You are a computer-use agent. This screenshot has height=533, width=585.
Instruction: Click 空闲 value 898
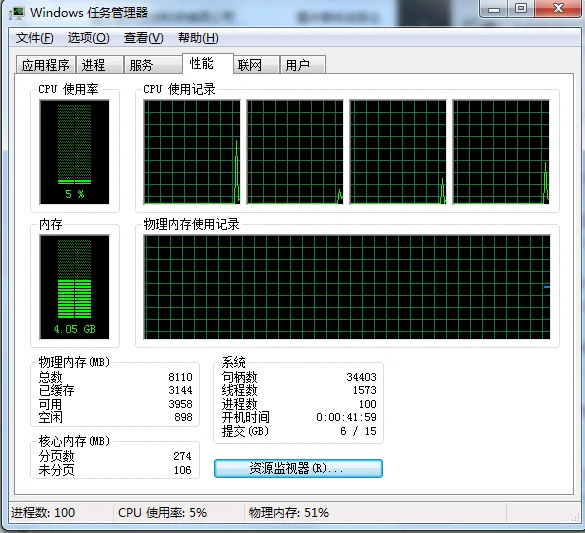(183, 417)
